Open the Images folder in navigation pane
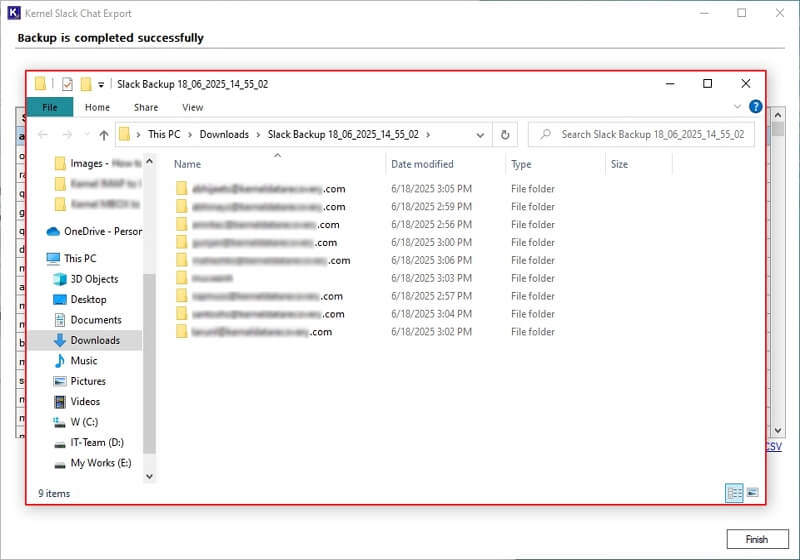Viewport: 800px width, 560px height. point(97,163)
